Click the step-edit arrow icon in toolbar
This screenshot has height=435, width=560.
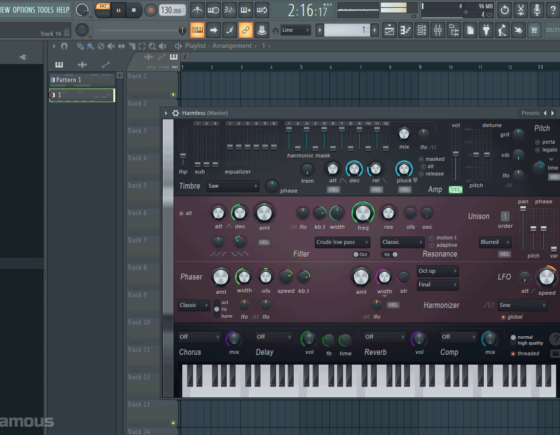click(x=213, y=30)
